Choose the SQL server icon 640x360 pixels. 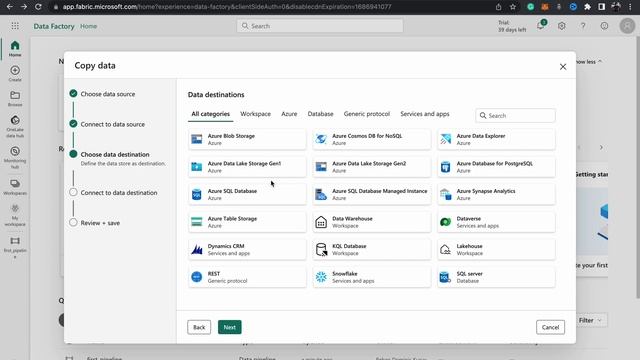pyautogui.click(x=446, y=277)
